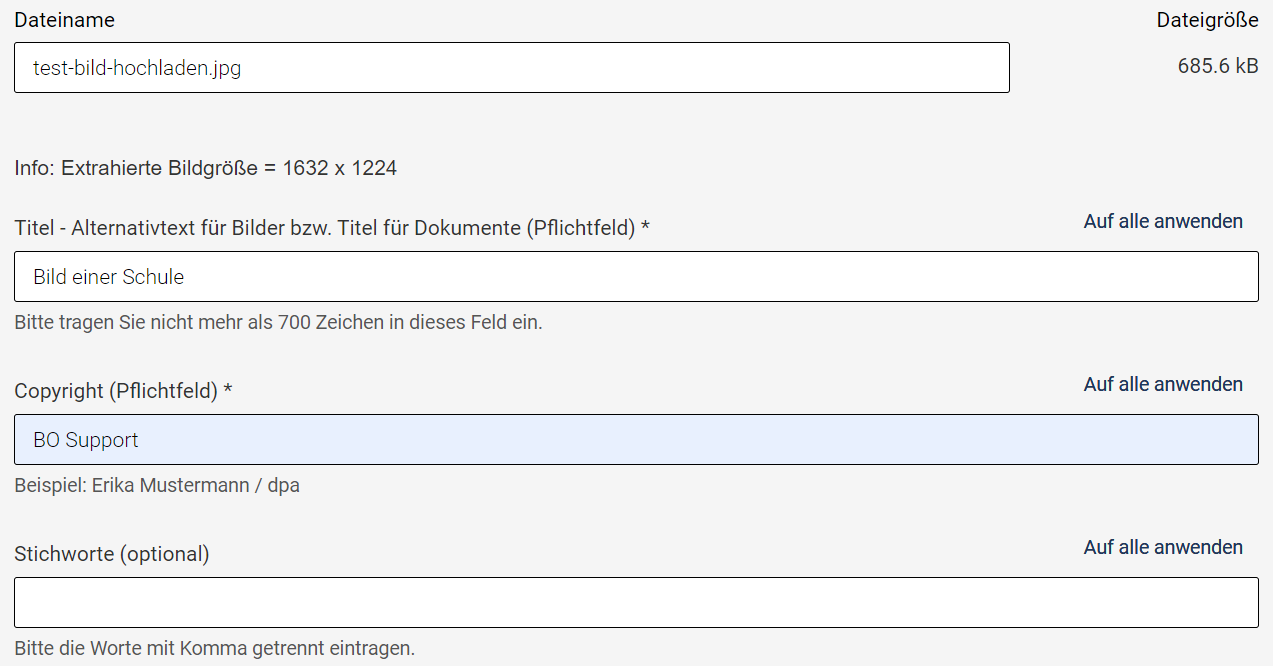The image size is (1273, 666).
Task: Click Auf alle anwenden beside Stichworte
Action: coord(1162,547)
